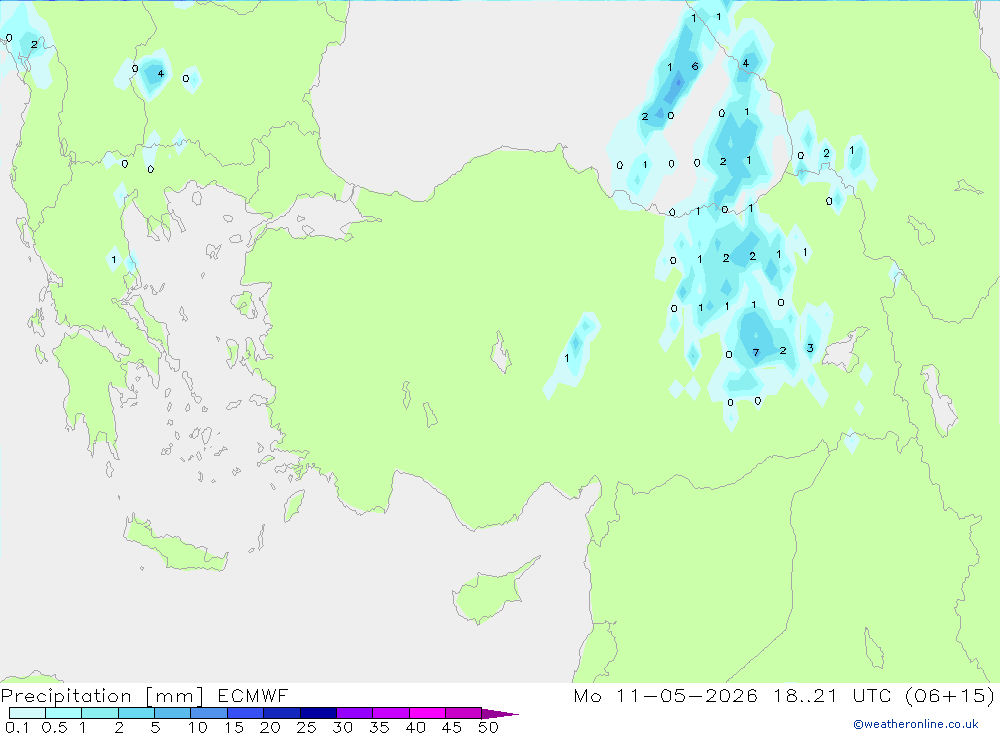Click the legend label '25'
Viewport: 1000px width, 733px height.
coord(306,727)
